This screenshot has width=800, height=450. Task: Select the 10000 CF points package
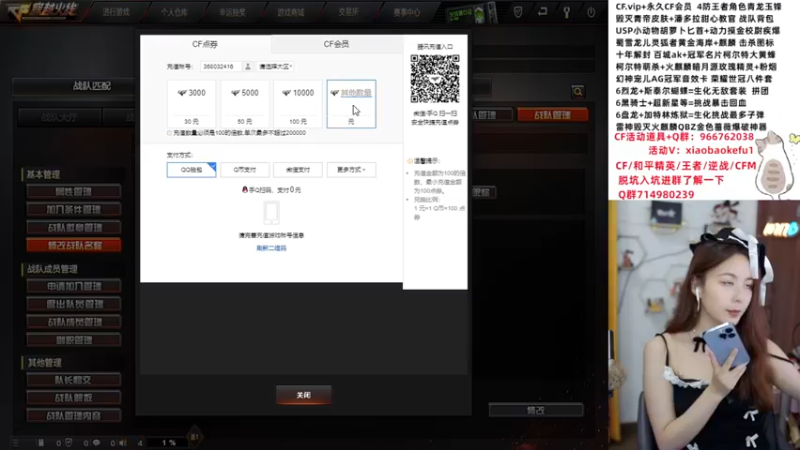coord(298,104)
